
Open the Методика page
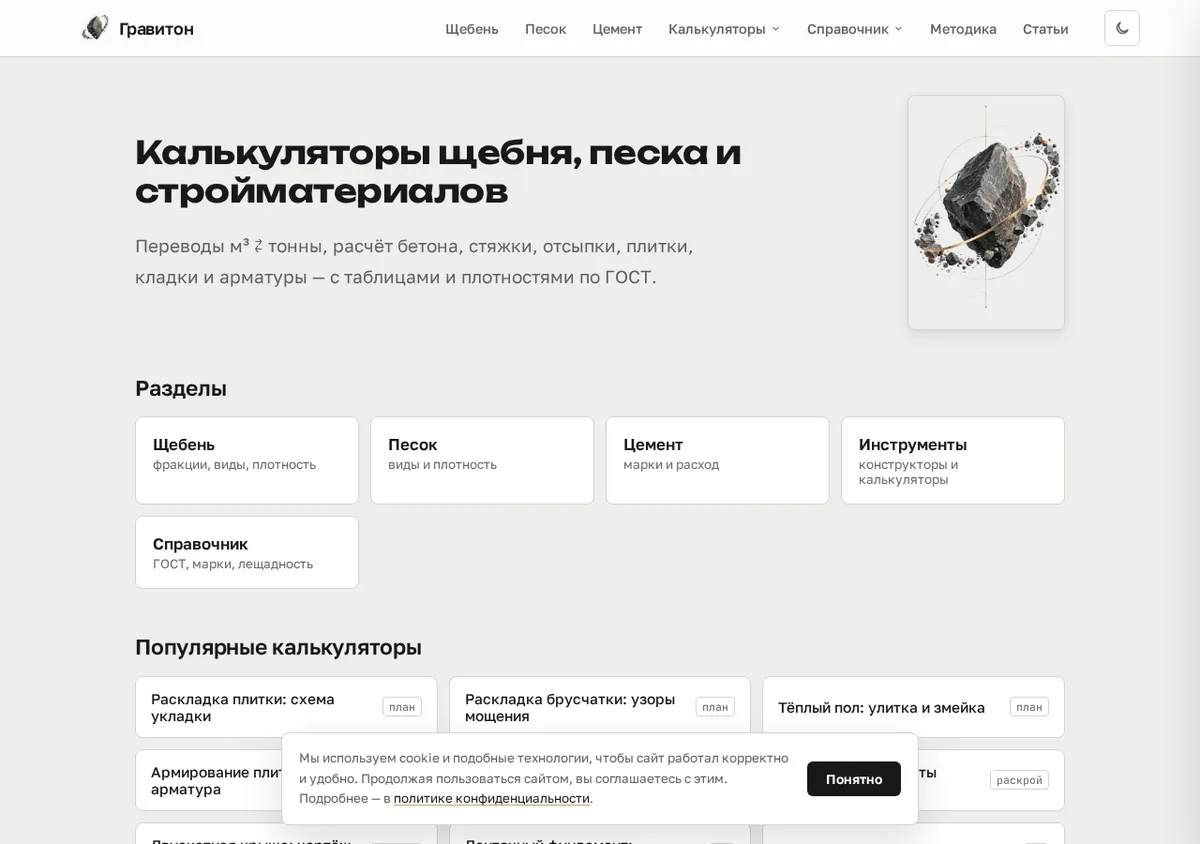[x=963, y=29]
